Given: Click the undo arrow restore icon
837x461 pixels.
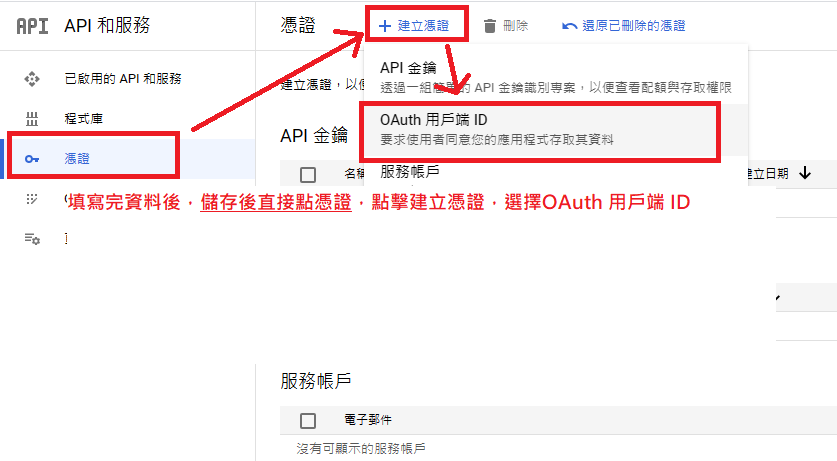Looking at the screenshot, I should 570,26.
